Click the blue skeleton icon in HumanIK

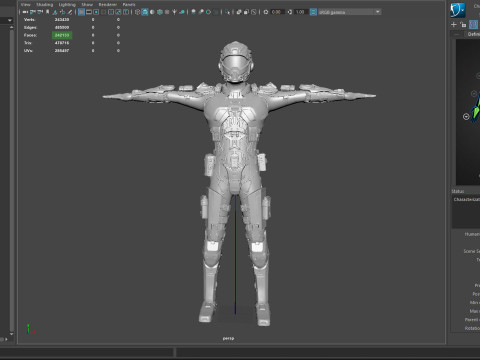tap(473, 25)
